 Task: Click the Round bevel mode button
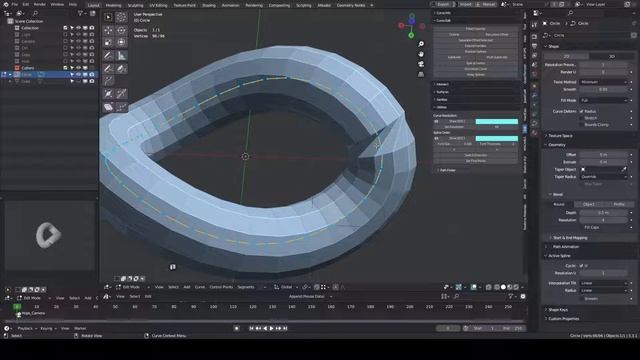[x=559, y=204]
